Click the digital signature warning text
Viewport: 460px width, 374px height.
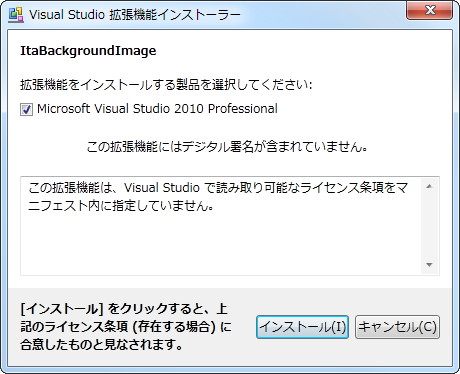coord(227,147)
